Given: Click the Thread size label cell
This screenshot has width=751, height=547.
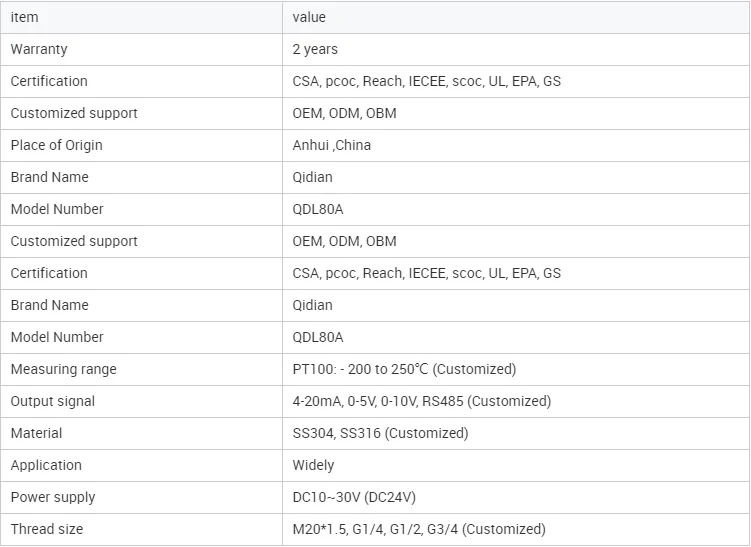Looking at the screenshot, I should tap(47, 529).
